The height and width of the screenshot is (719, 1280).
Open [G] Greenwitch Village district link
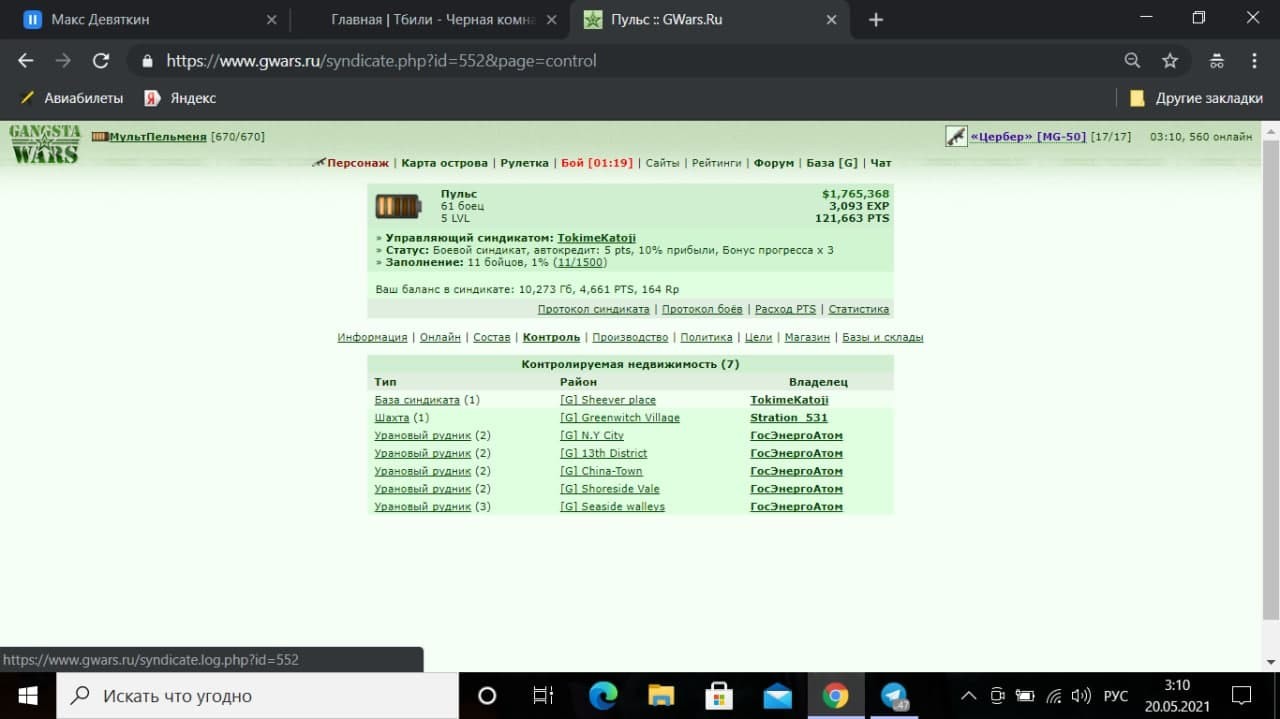[x=620, y=418]
